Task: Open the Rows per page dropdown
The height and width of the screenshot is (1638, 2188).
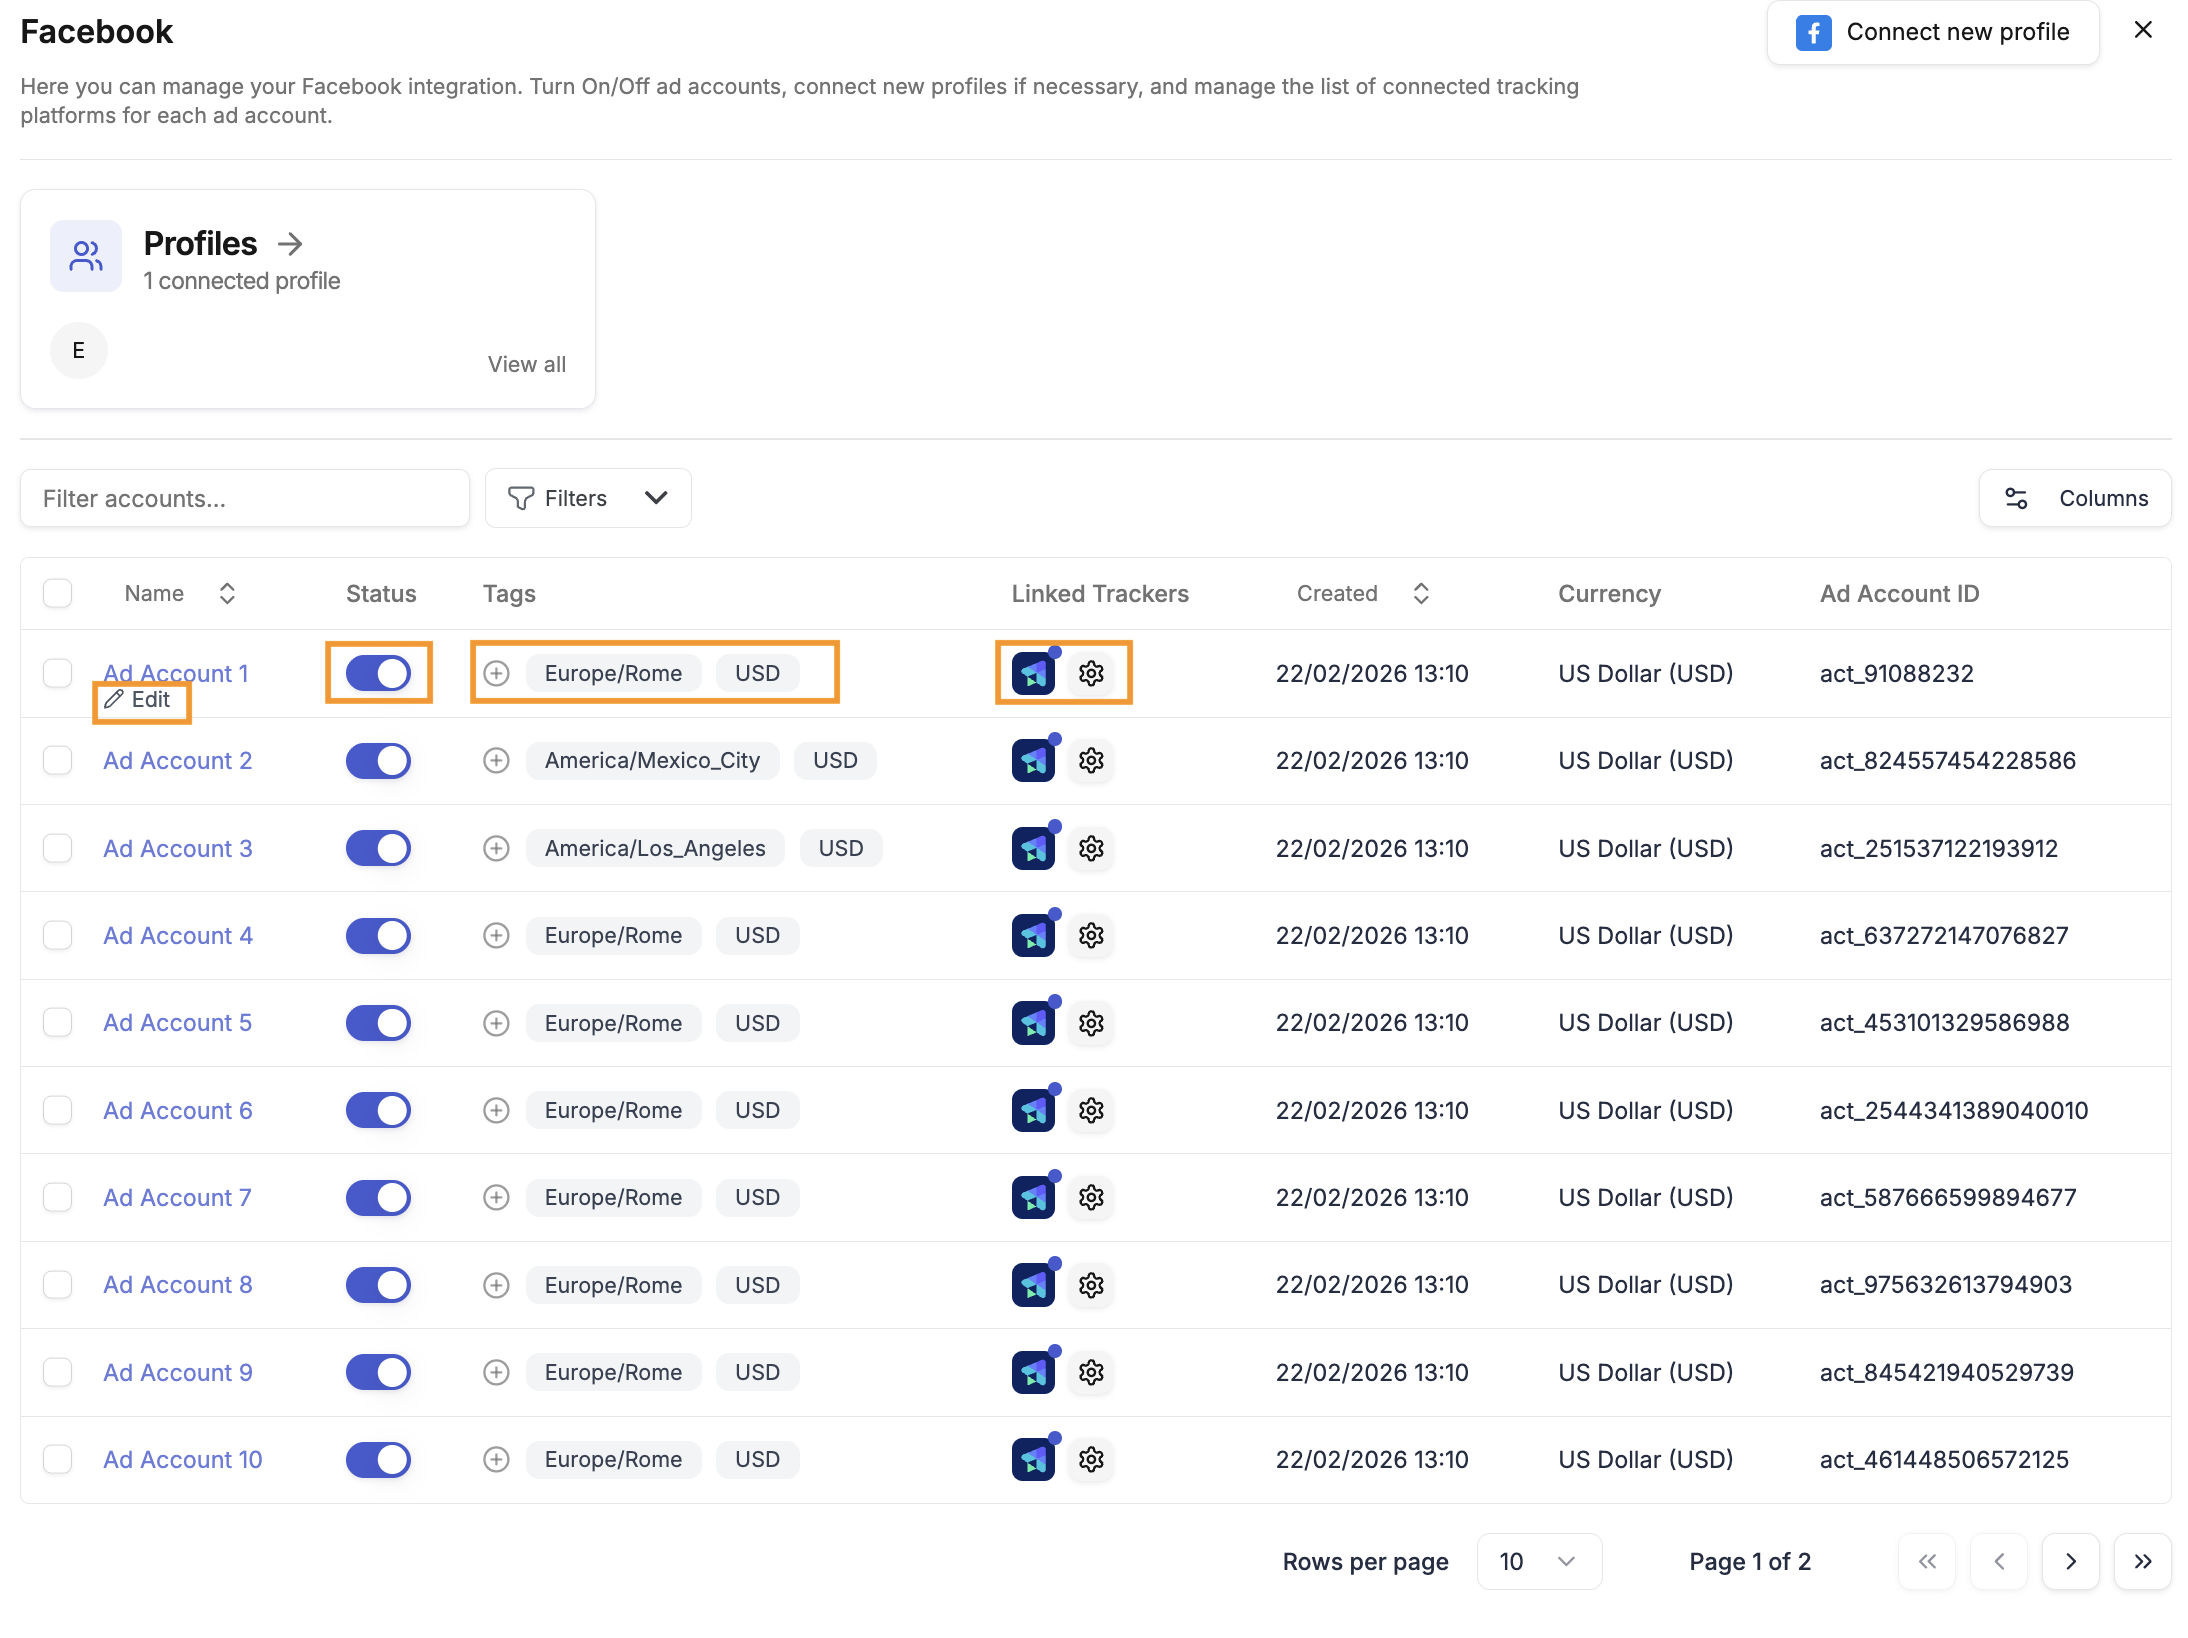Action: coord(1538,1562)
